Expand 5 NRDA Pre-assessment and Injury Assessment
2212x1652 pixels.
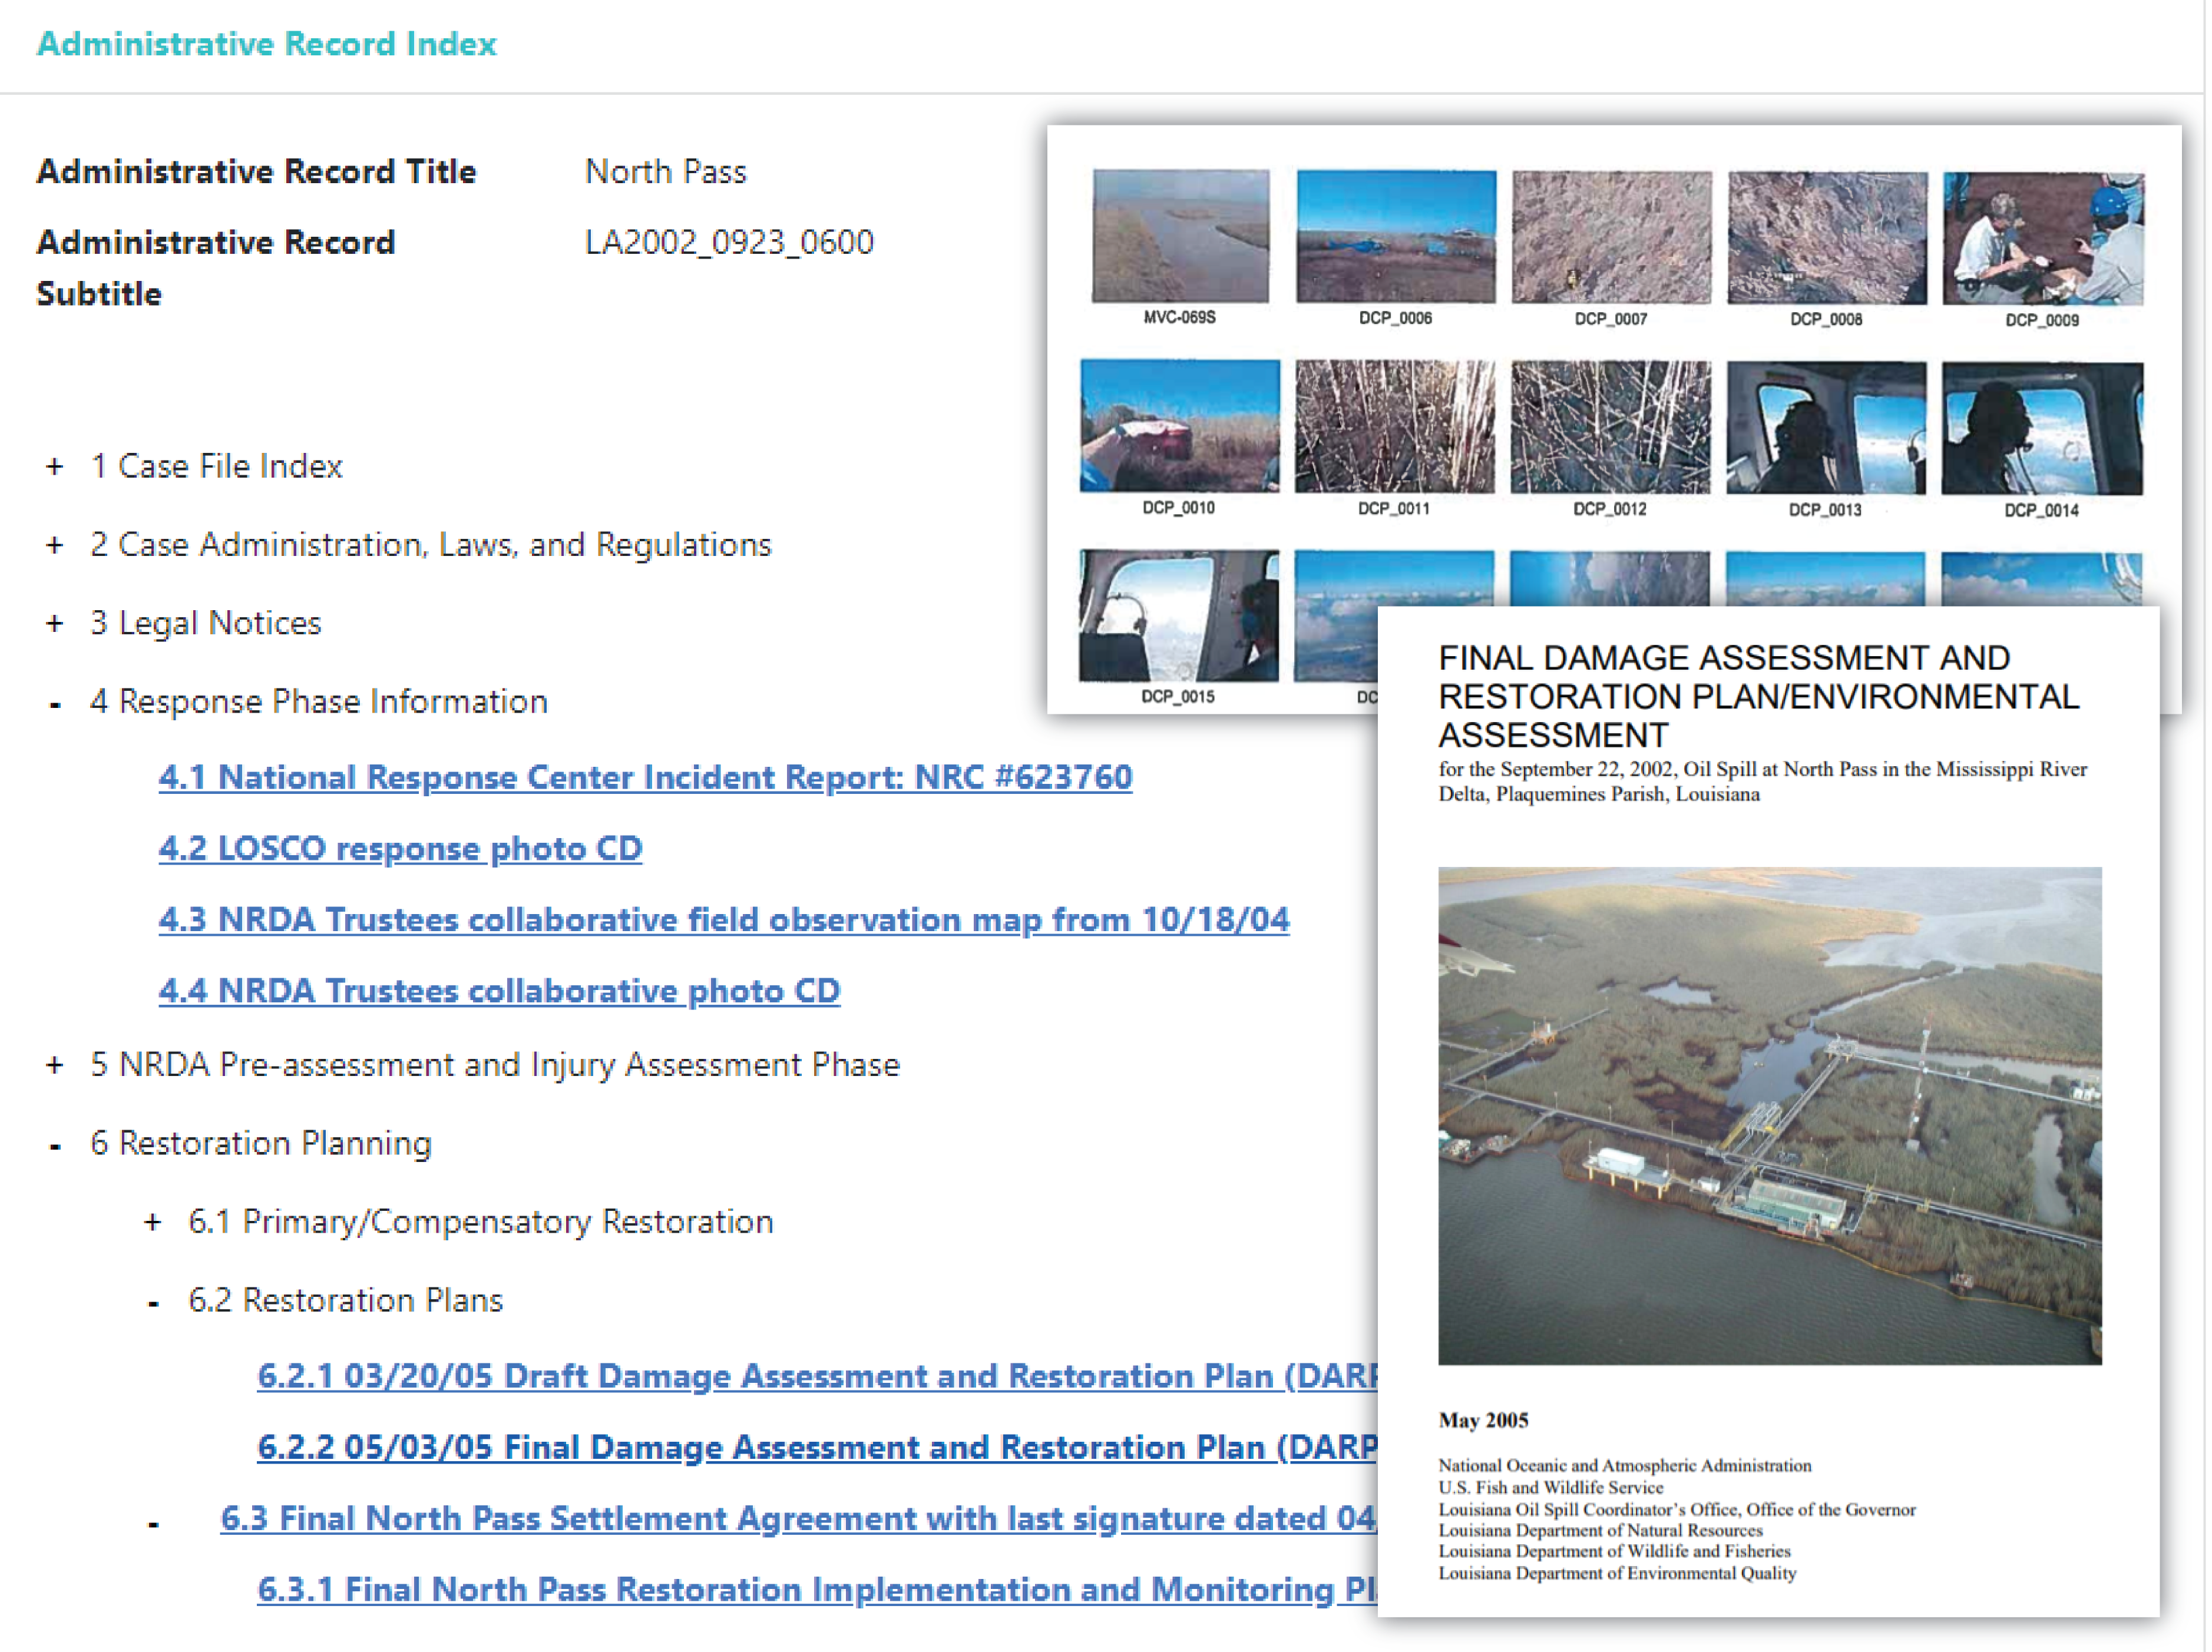(x=55, y=1066)
